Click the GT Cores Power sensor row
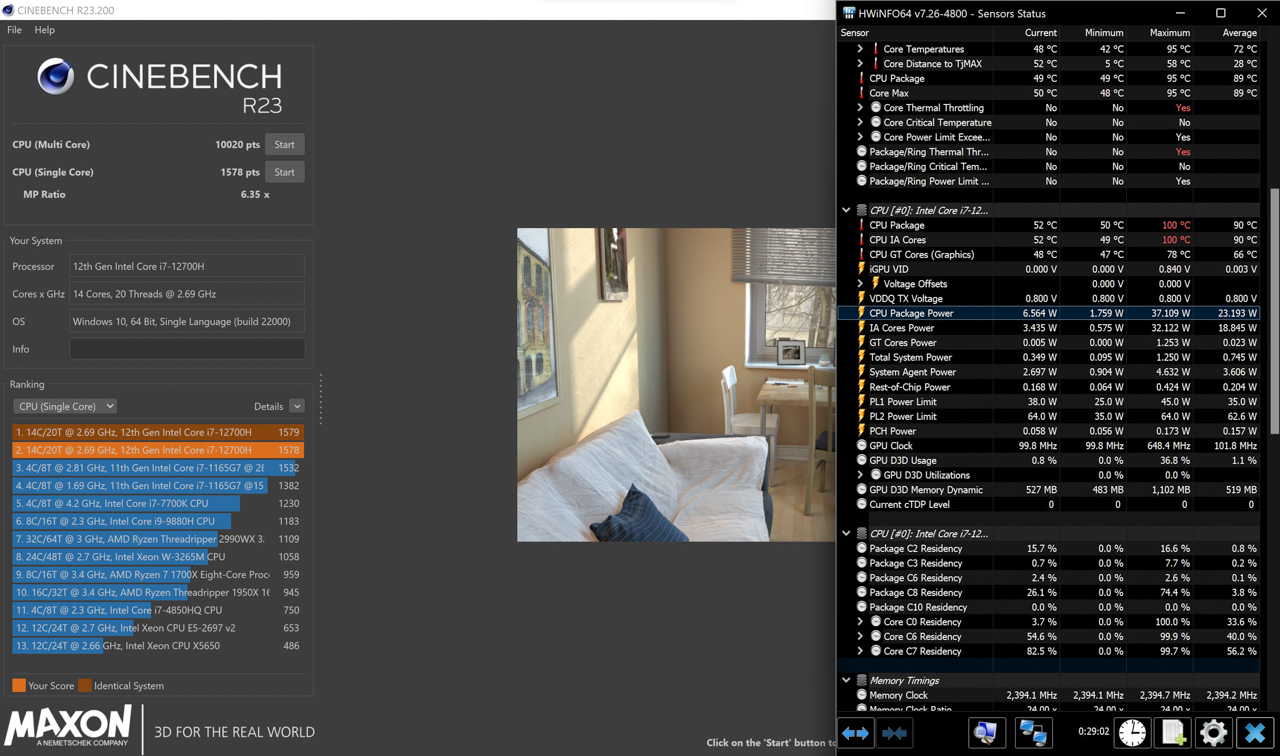Screen dimensions: 1280x756 pos(1048,343)
